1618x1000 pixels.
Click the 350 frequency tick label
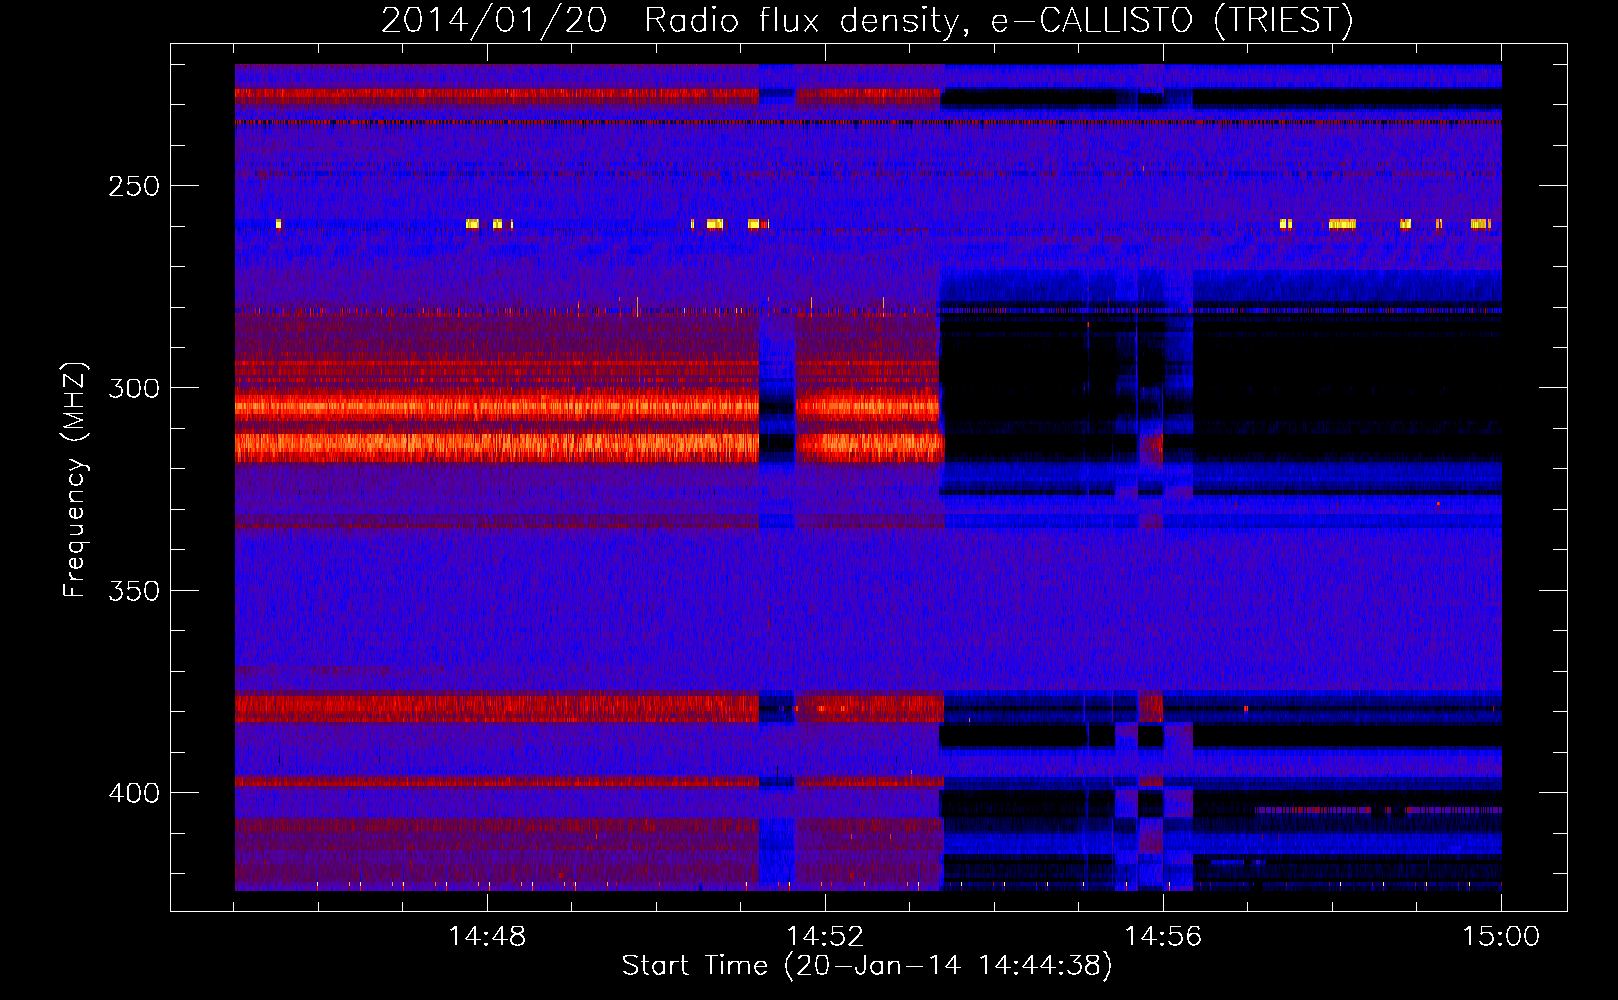point(134,591)
